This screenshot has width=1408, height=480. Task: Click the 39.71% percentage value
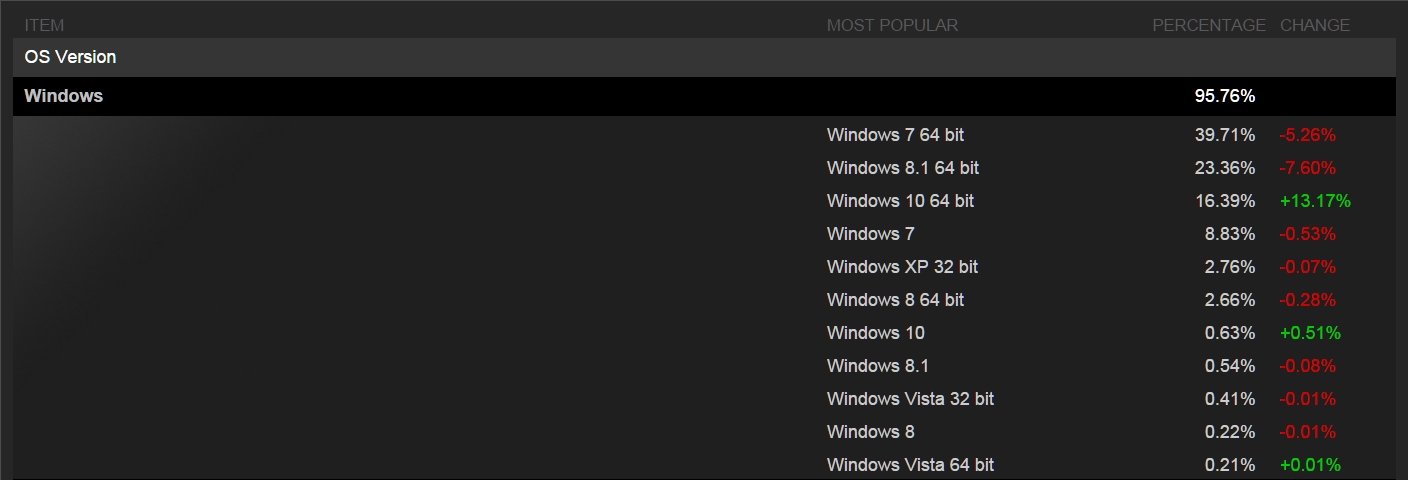(x=1224, y=135)
